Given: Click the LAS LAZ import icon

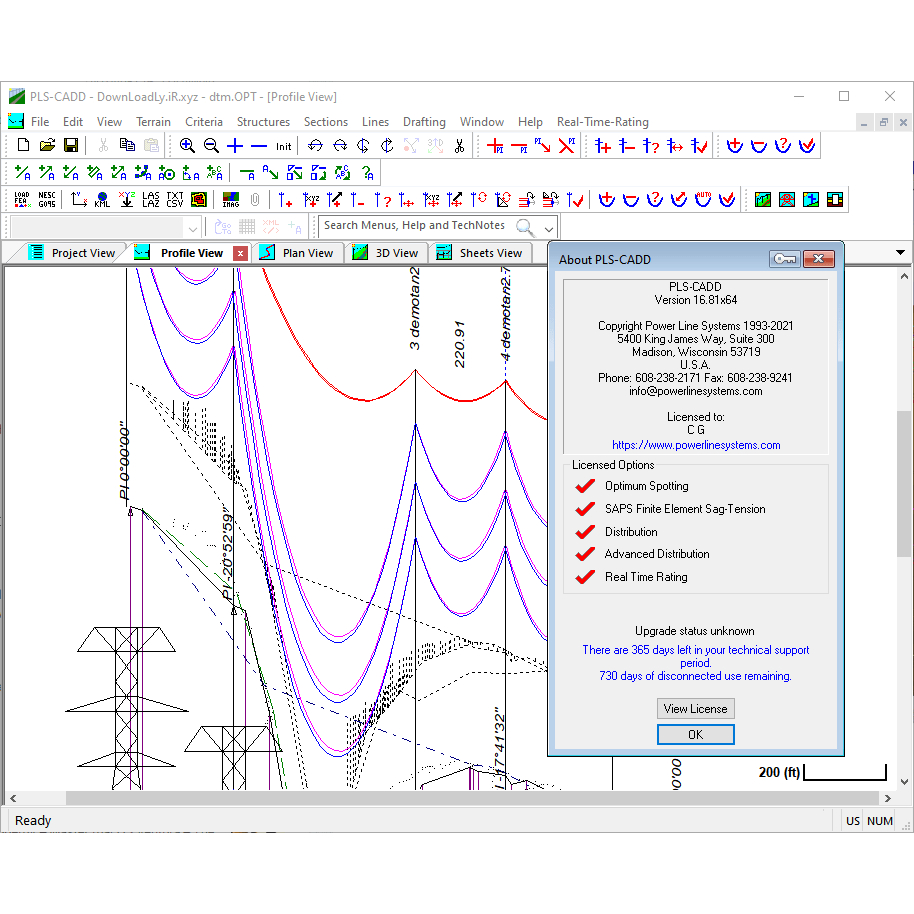Looking at the screenshot, I should click(x=150, y=199).
